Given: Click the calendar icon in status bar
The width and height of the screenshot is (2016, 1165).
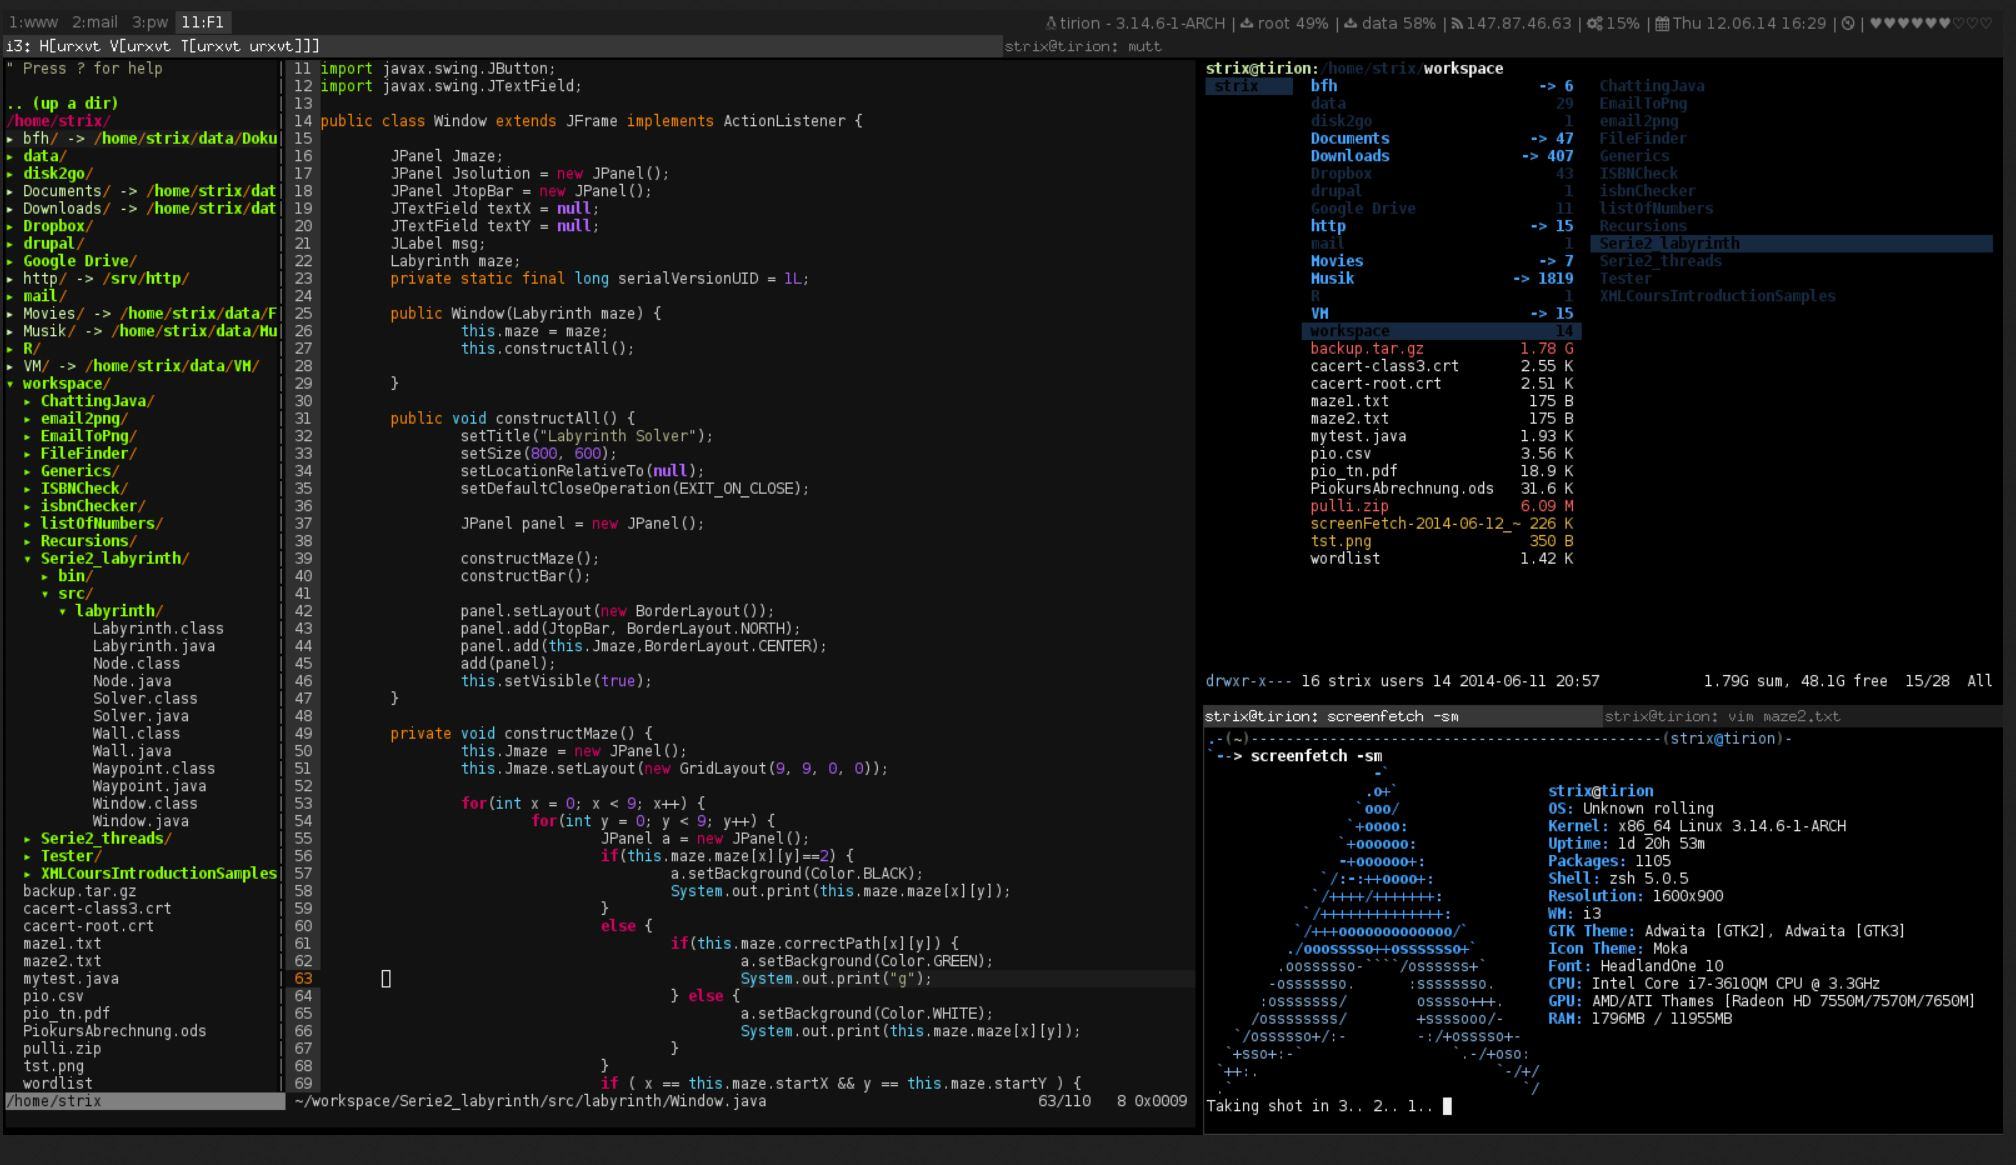Looking at the screenshot, I should point(1662,23).
